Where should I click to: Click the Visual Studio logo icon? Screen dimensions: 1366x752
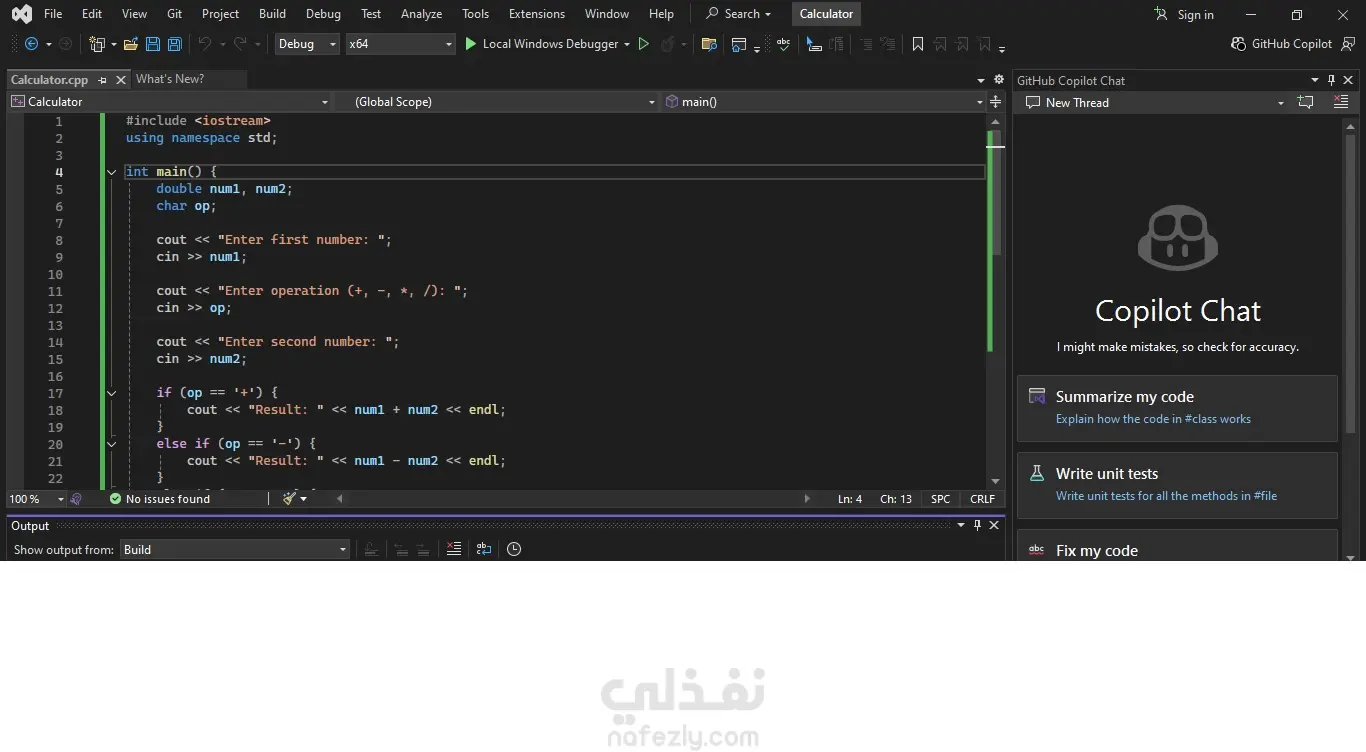tap(21, 14)
